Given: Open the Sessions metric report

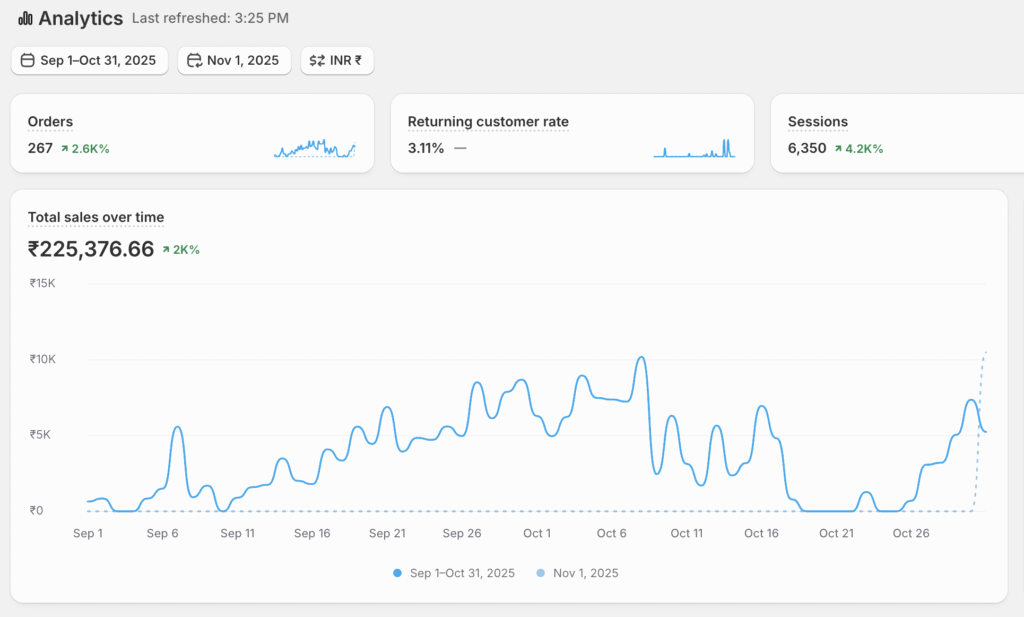Looking at the screenshot, I should coord(817,122).
